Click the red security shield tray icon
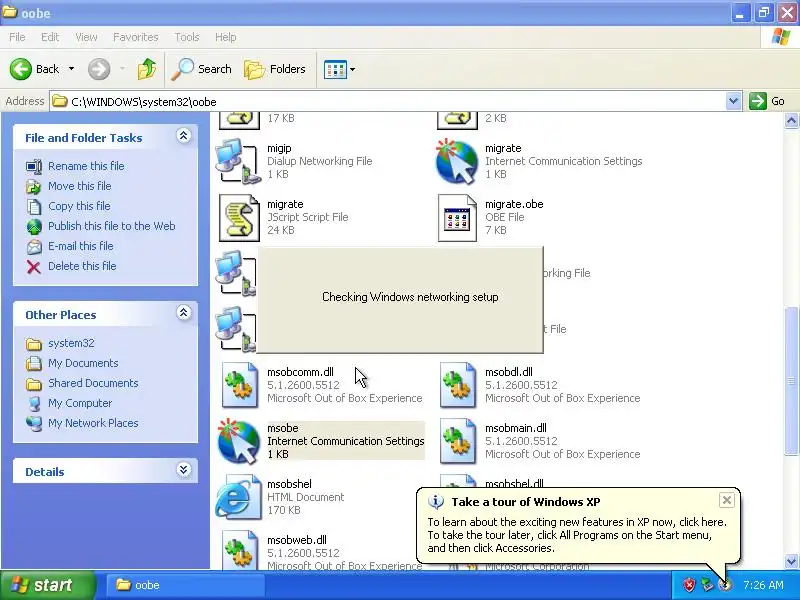The image size is (800, 600). click(689, 585)
